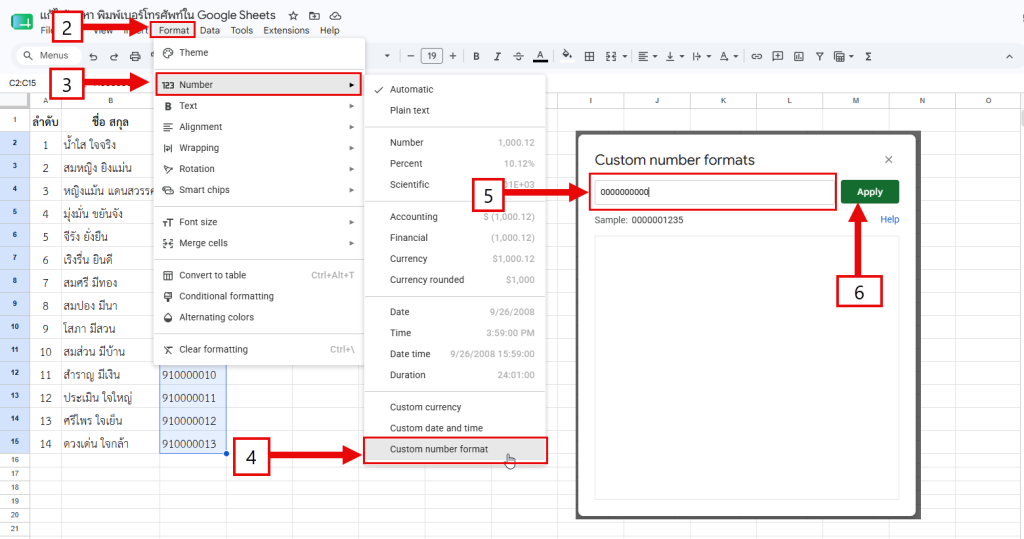The height and width of the screenshot is (539, 1024).
Task: Click the Functions sigma icon
Action: click(868, 57)
